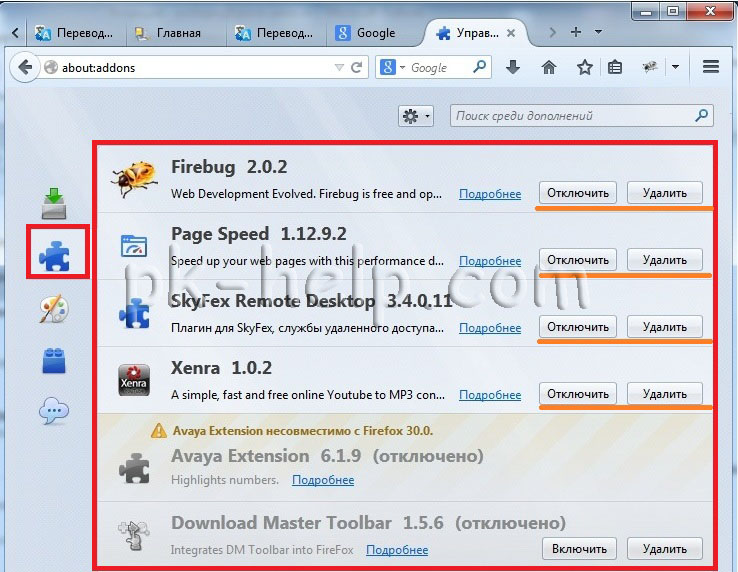Enable Download Master Toolbar with Включить
Viewport: 738px width, 572px height.
tap(579, 549)
